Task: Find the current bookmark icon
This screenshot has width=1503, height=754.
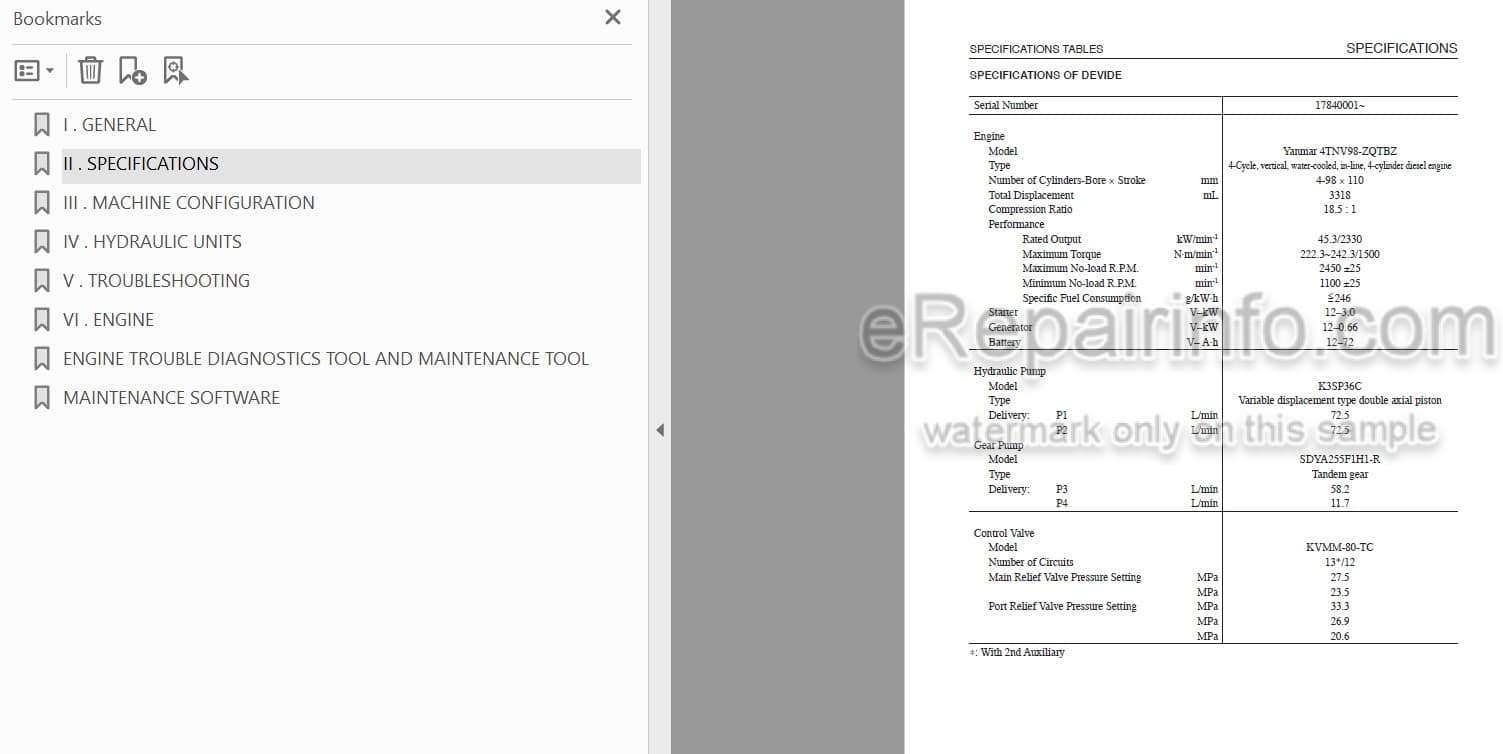Action: coord(176,70)
